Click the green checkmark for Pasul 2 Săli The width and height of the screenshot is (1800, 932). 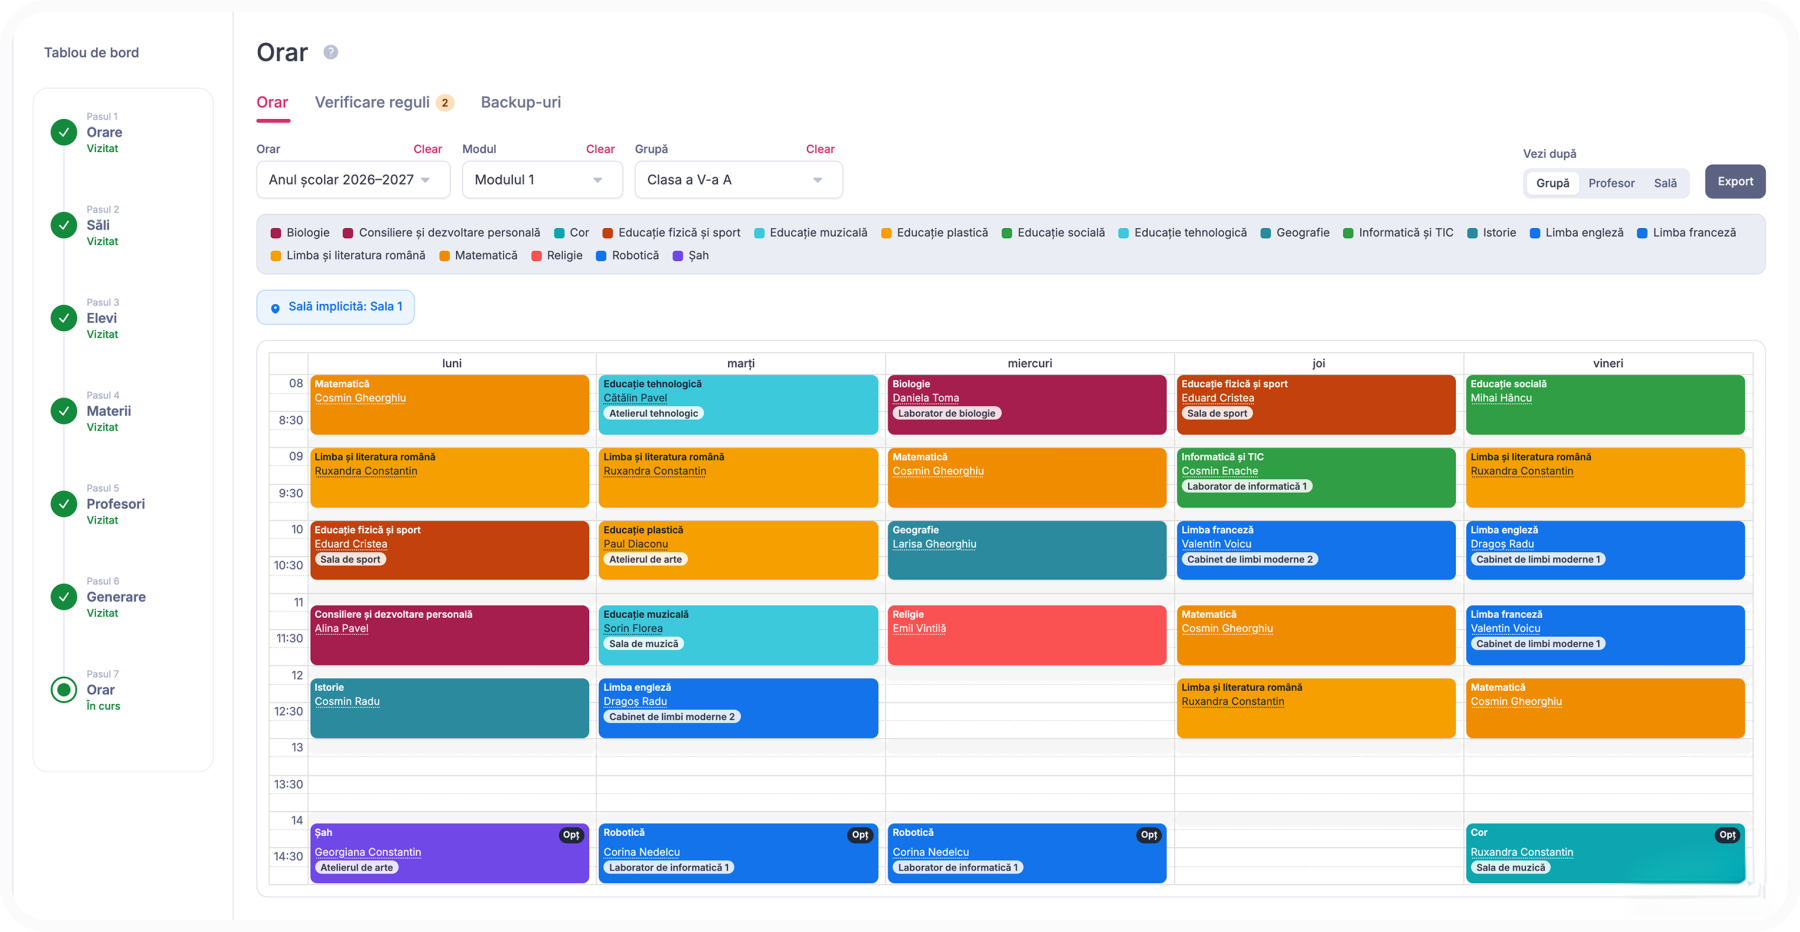[x=64, y=225]
